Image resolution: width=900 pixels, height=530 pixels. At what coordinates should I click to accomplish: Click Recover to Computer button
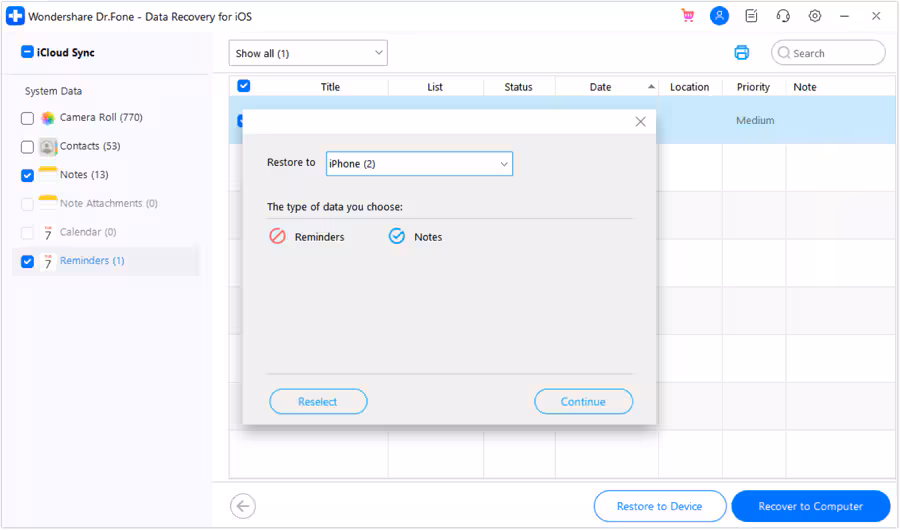tap(810, 506)
